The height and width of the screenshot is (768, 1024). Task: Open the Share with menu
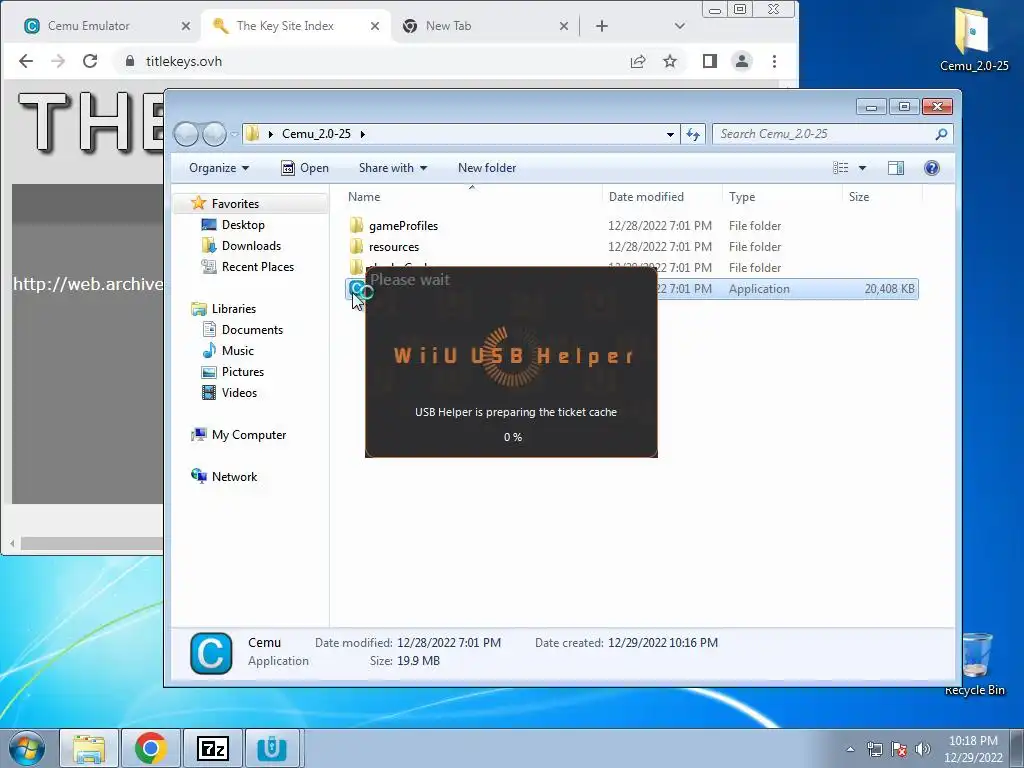(x=392, y=168)
